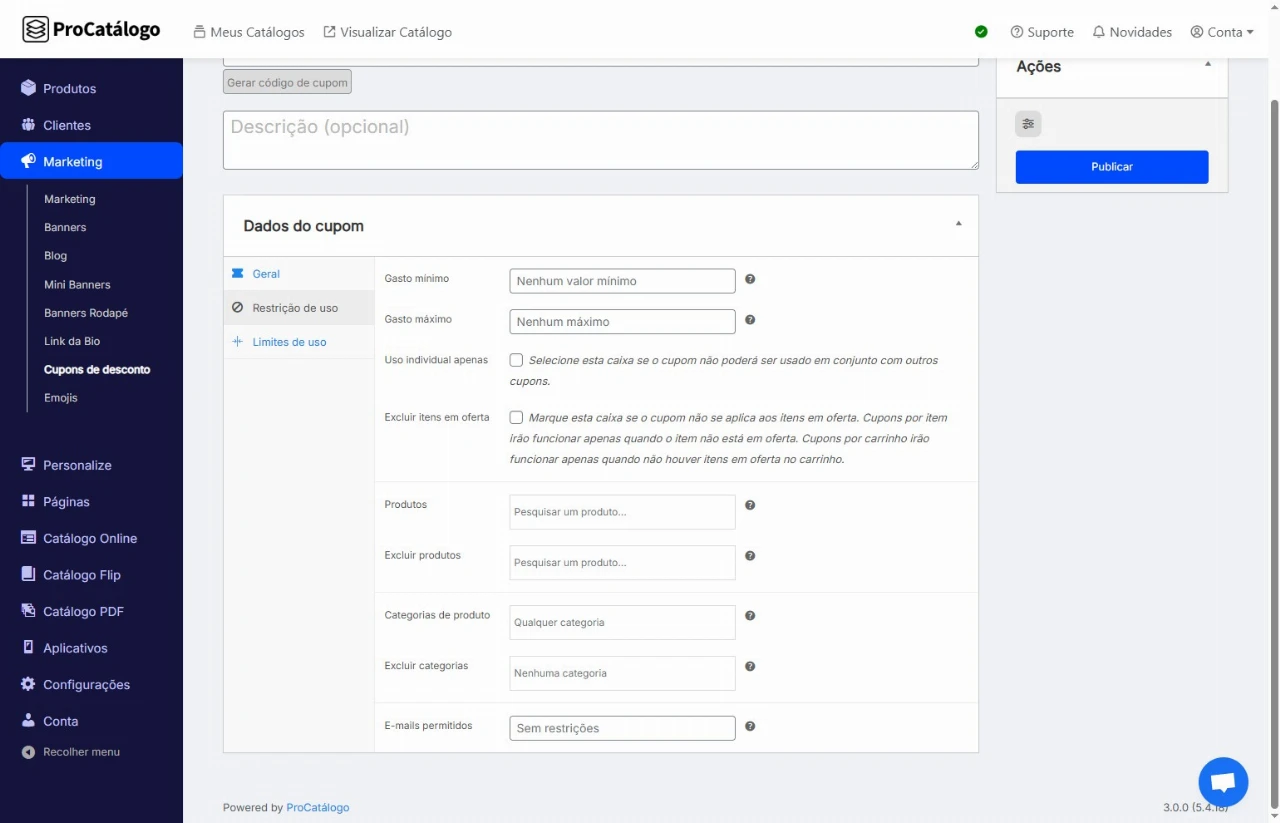Image resolution: width=1280 pixels, height=823 pixels.
Task: Open Banners in the Marketing submenu
Action: [x=65, y=227]
